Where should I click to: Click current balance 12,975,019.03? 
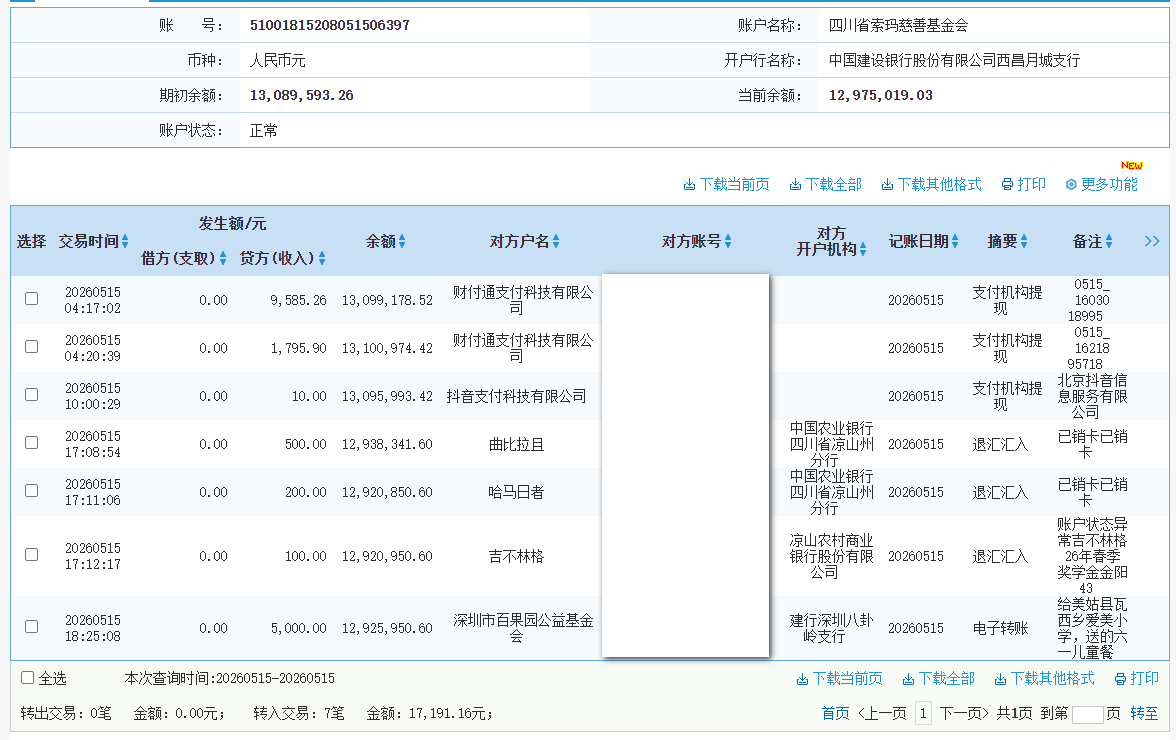880,95
